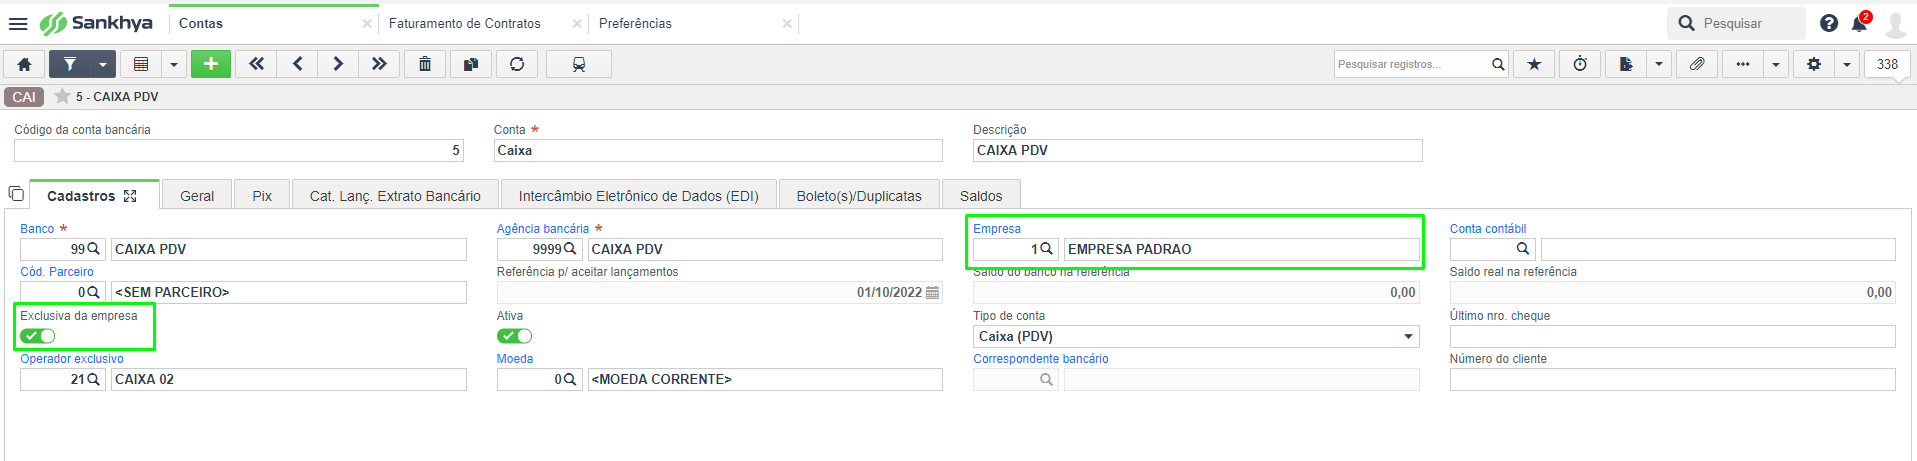Screen dimensions: 1917x461
Task: Open the favorites star toolbar button
Action: coord(1534,64)
